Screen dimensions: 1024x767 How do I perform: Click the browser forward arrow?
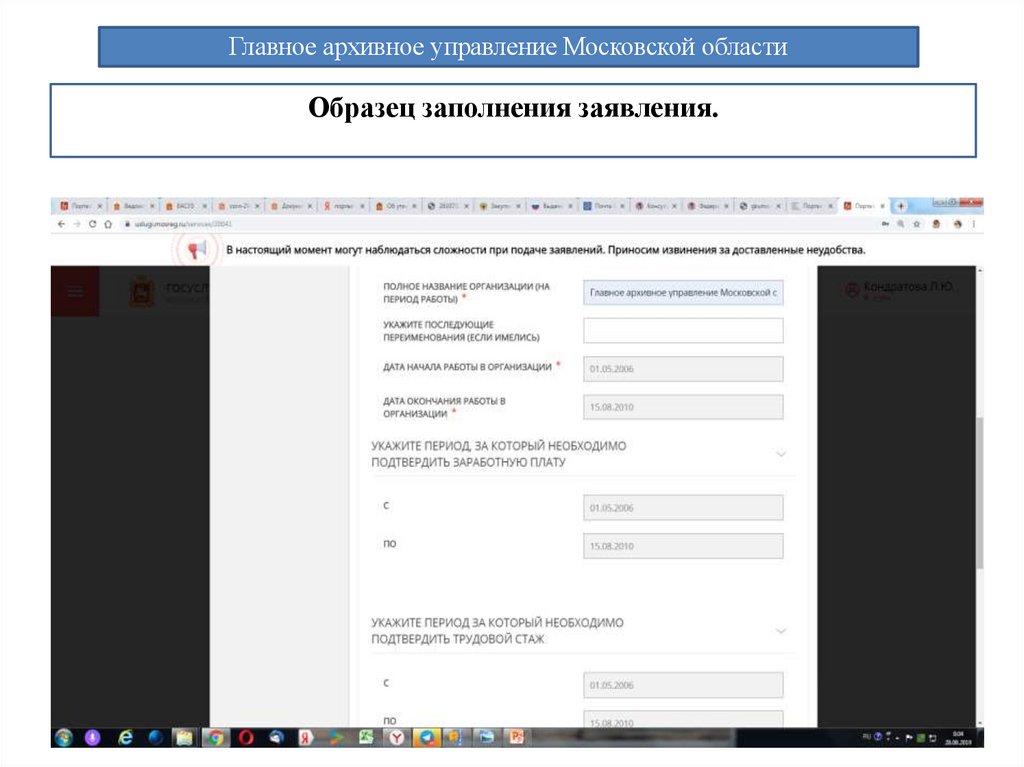click(x=76, y=224)
